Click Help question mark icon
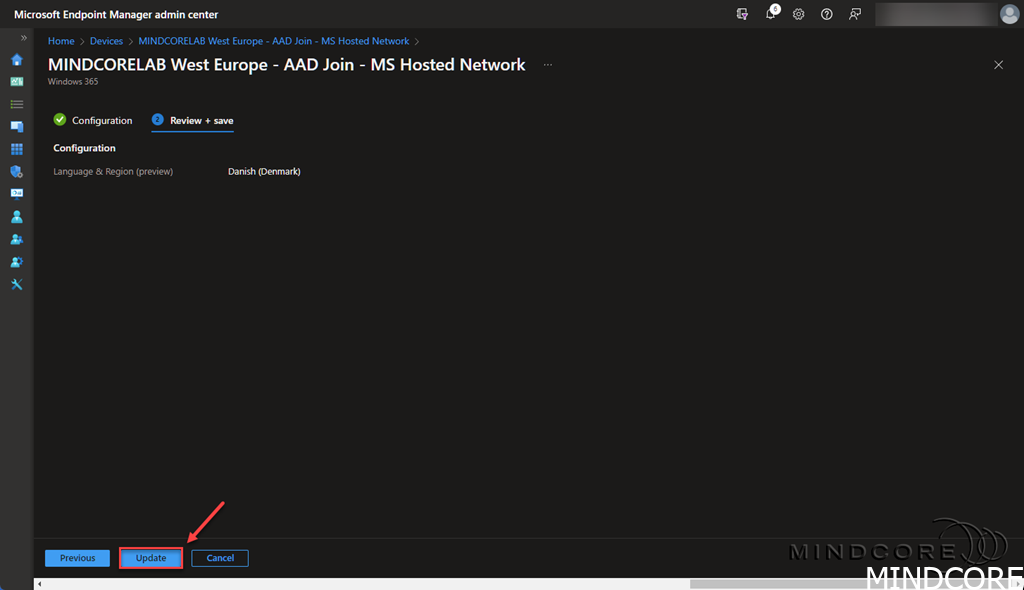Screen dimensions: 1024x590 827,14
